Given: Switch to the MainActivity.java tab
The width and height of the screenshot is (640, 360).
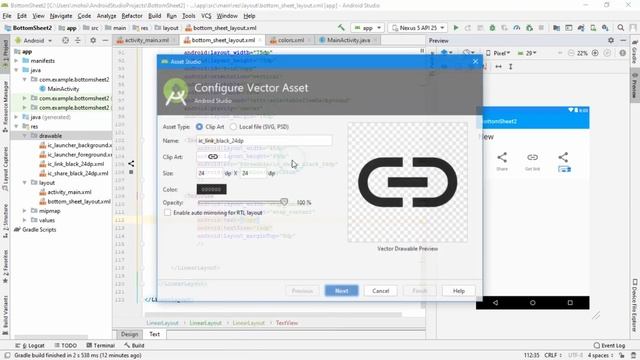Looking at the screenshot, I should click(x=349, y=40).
